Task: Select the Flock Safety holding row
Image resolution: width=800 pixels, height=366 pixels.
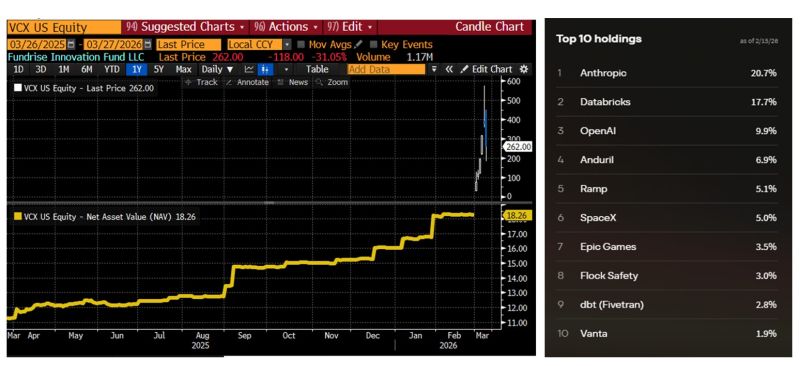Action: coord(667,276)
